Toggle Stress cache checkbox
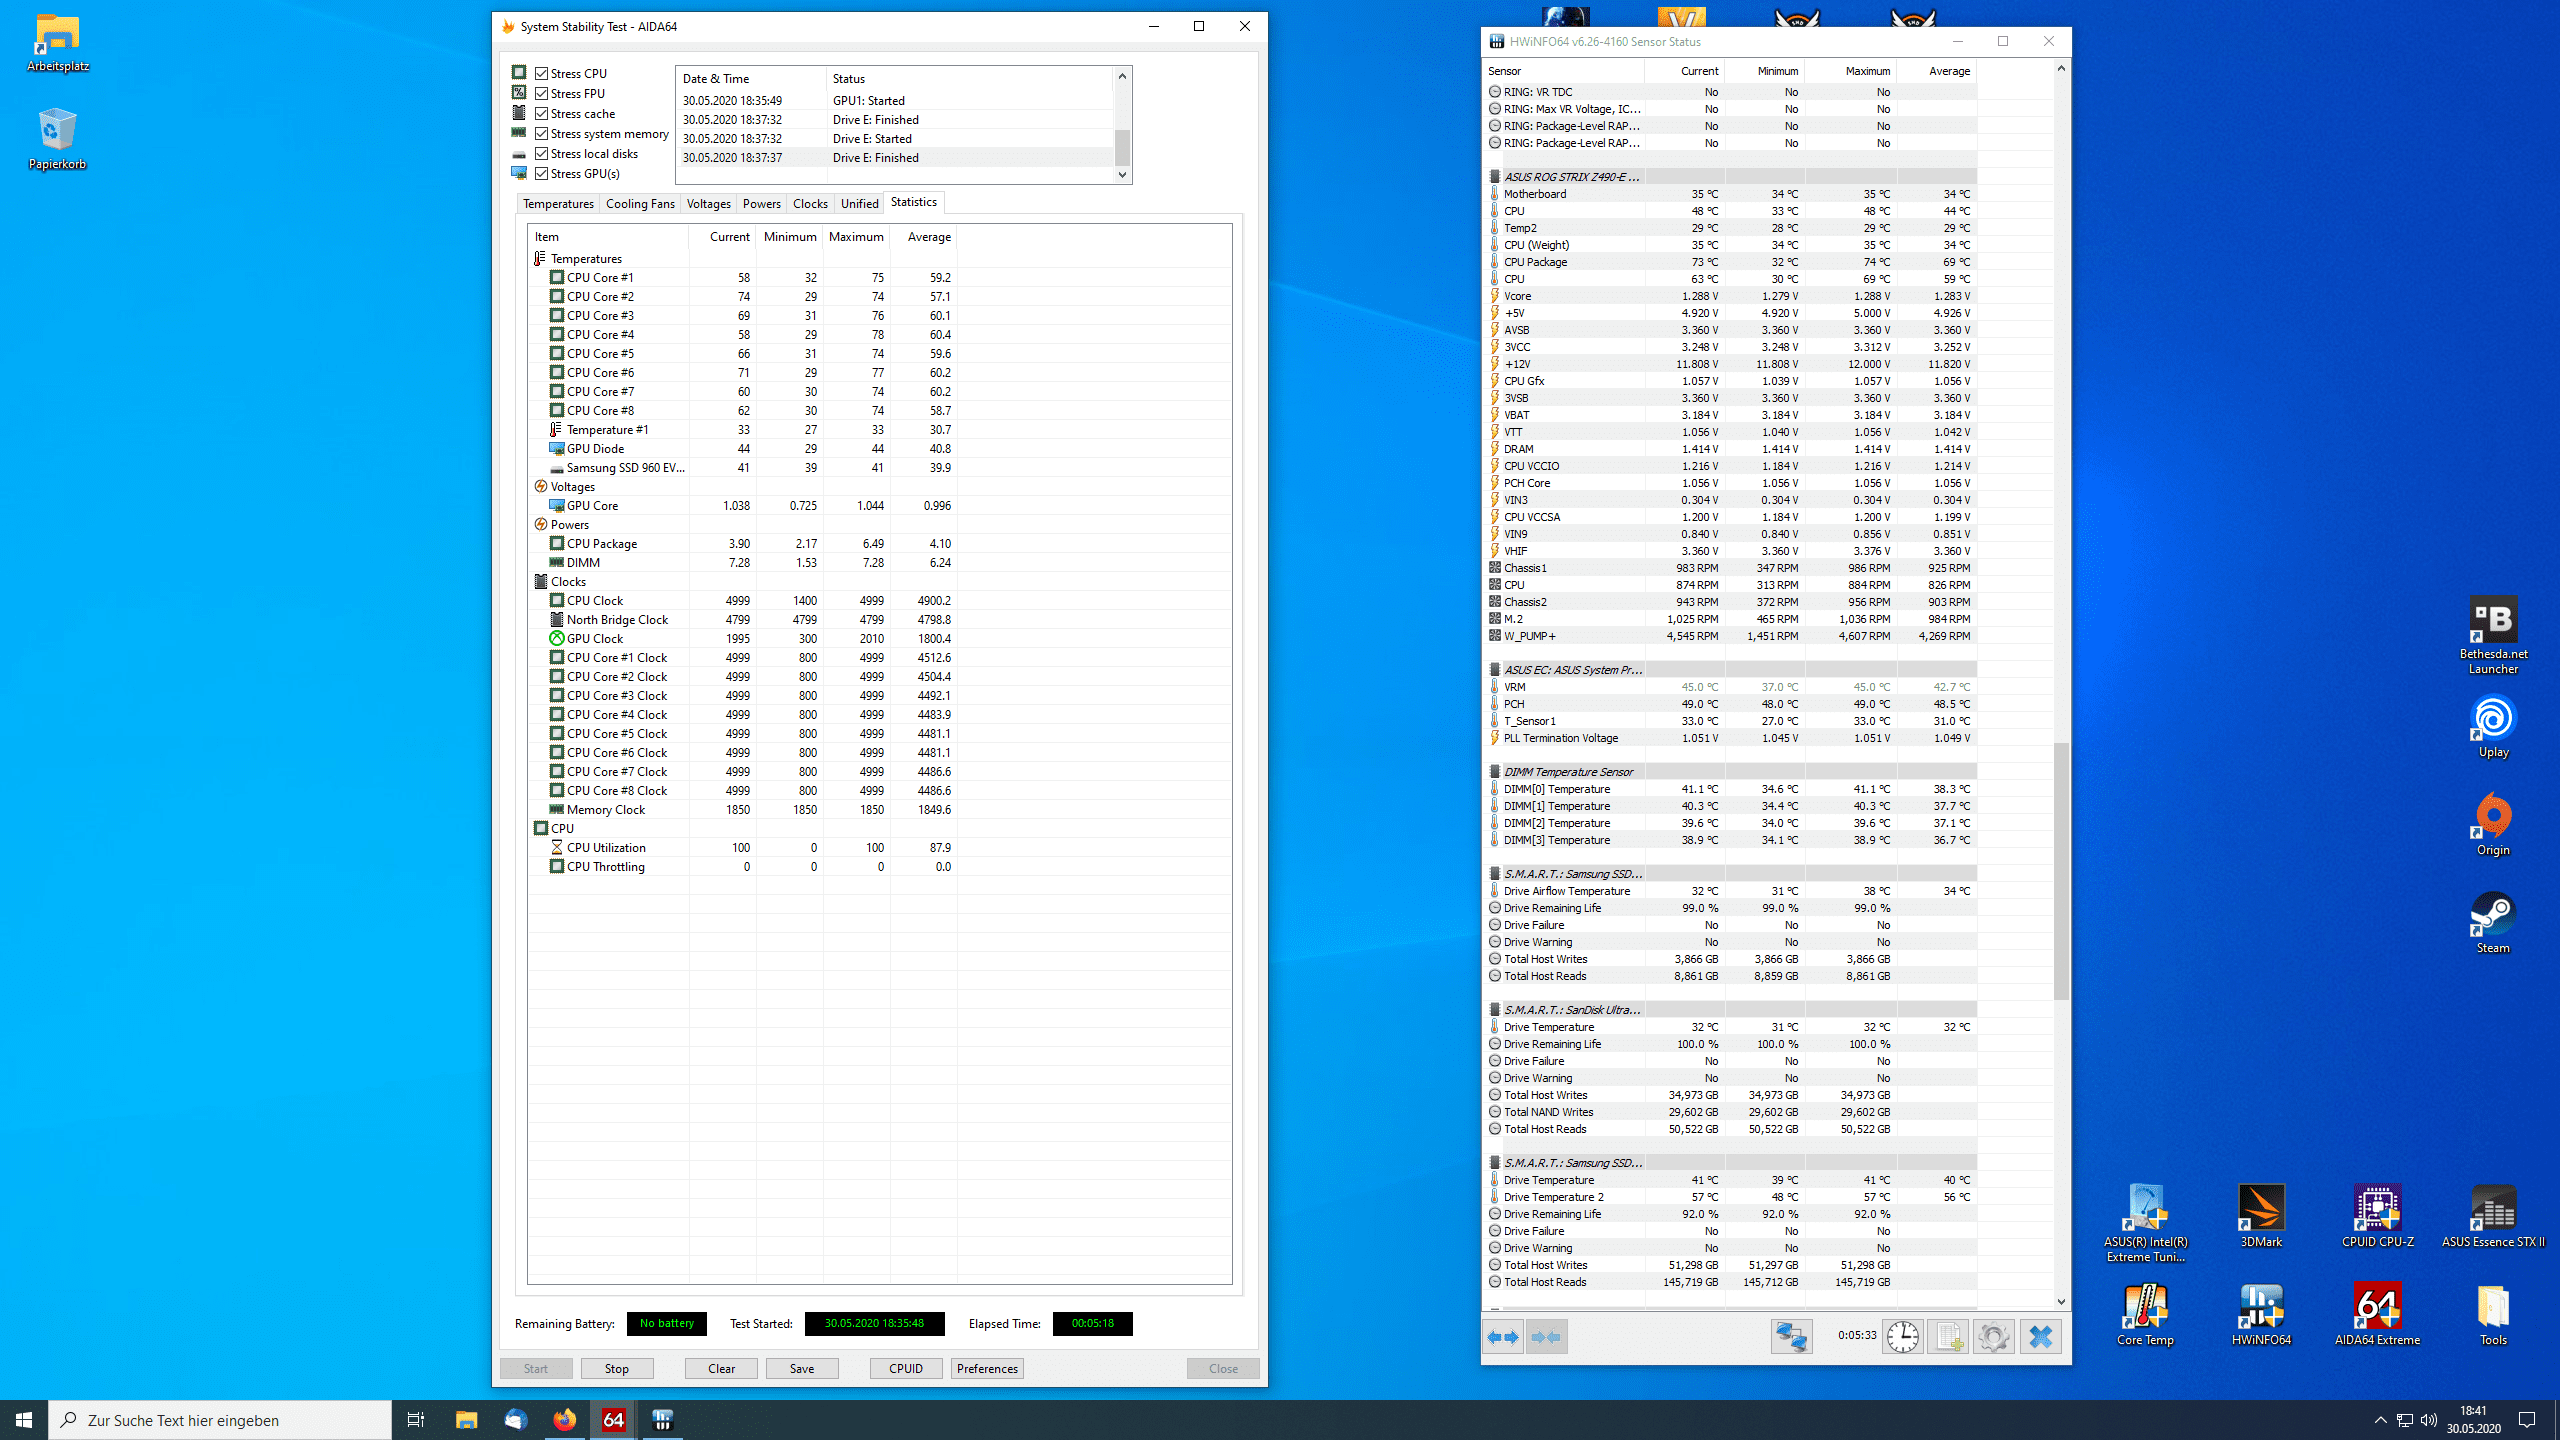 [x=541, y=113]
